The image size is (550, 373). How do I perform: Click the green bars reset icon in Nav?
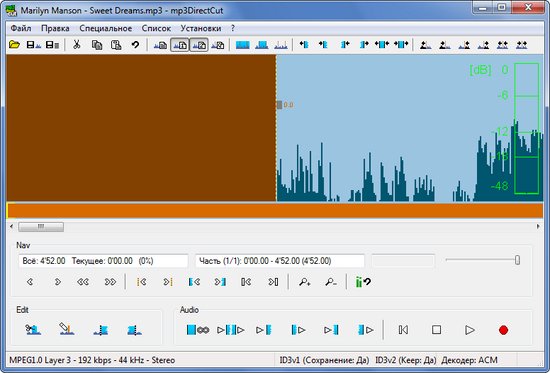pos(363,282)
